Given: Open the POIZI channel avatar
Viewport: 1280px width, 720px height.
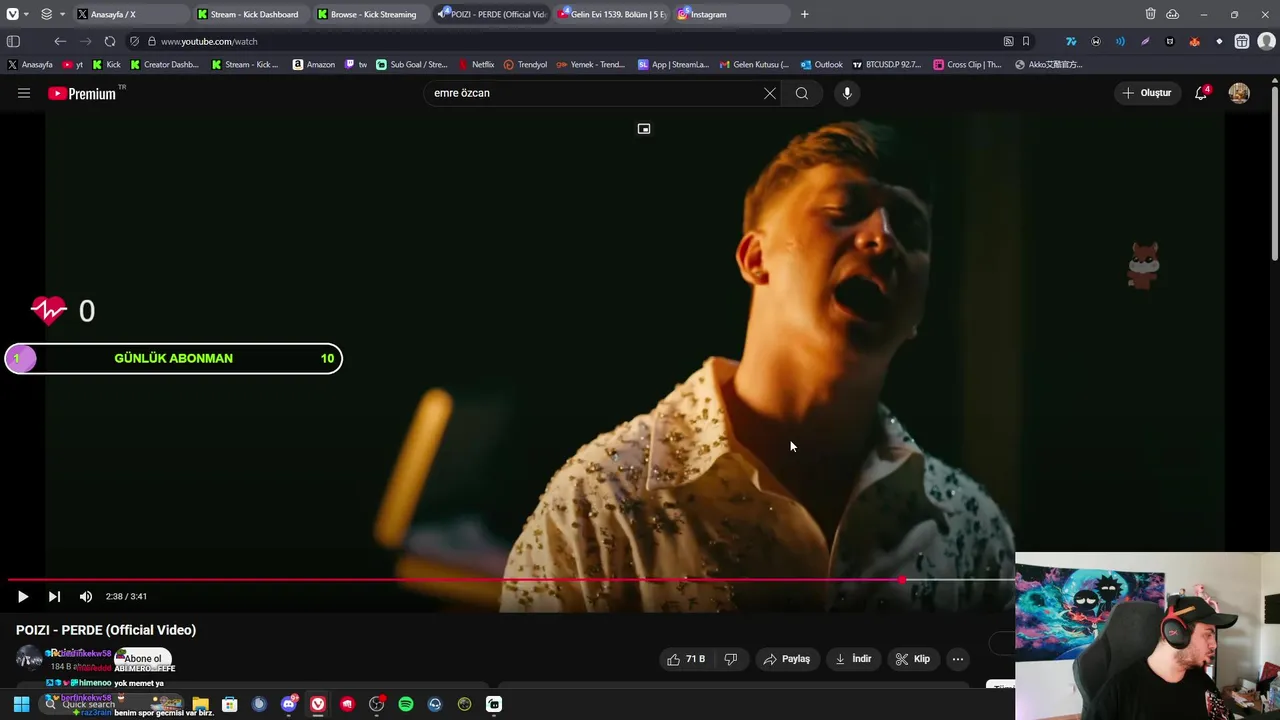Looking at the screenshot, I should click(x=29, y=658).
